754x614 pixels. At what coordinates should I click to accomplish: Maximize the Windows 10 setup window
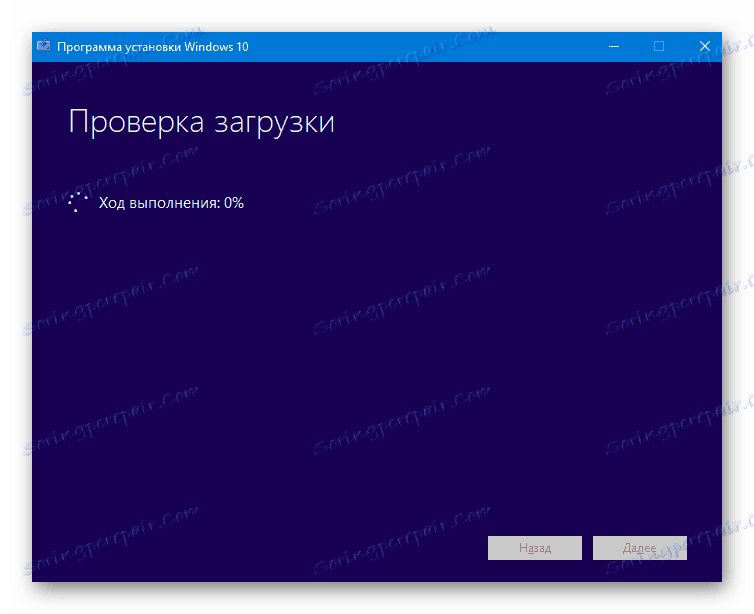[x=659, y=47]
